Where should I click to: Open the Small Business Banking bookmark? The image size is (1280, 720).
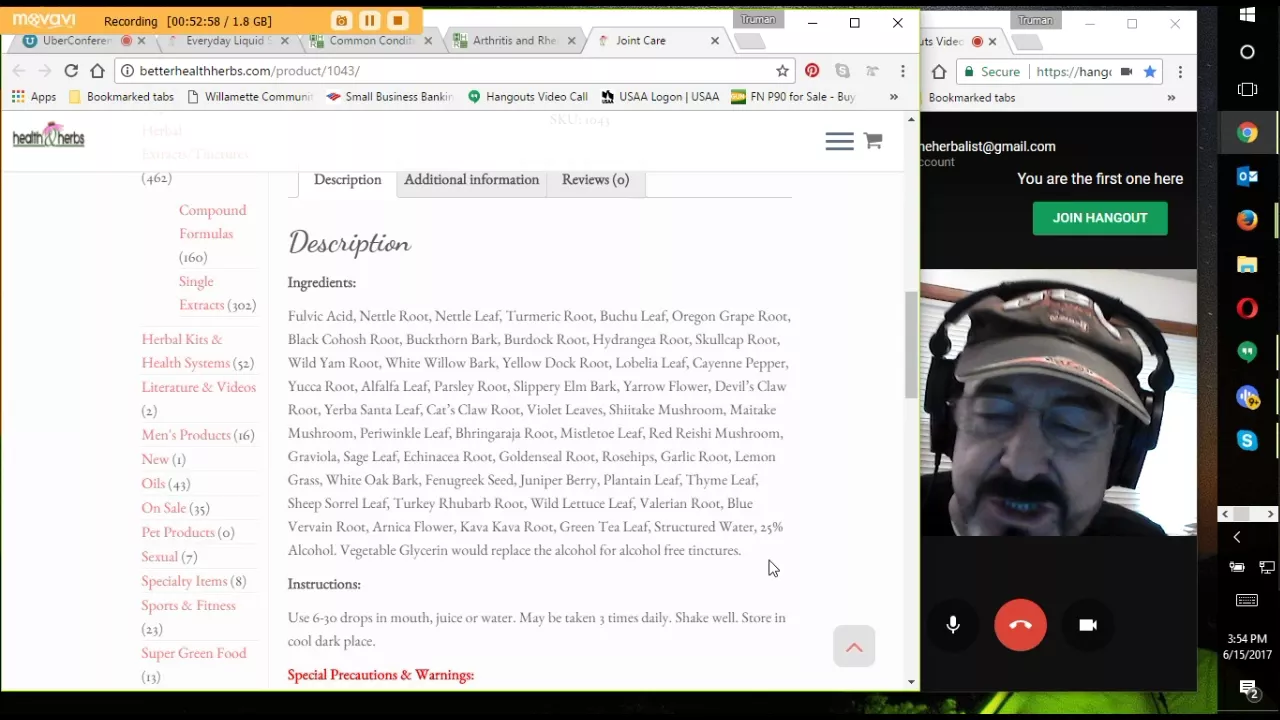point(390,97)
